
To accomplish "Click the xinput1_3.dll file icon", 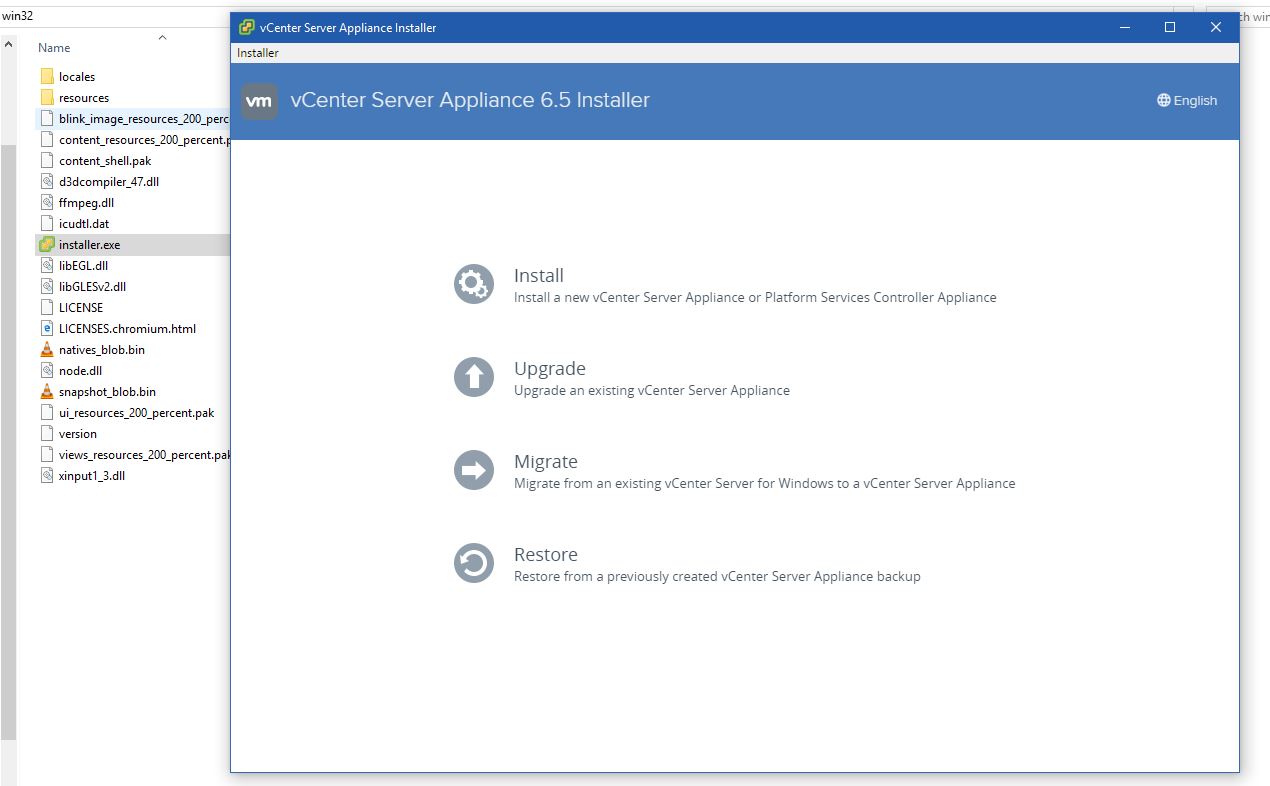I will click(47, 475).
